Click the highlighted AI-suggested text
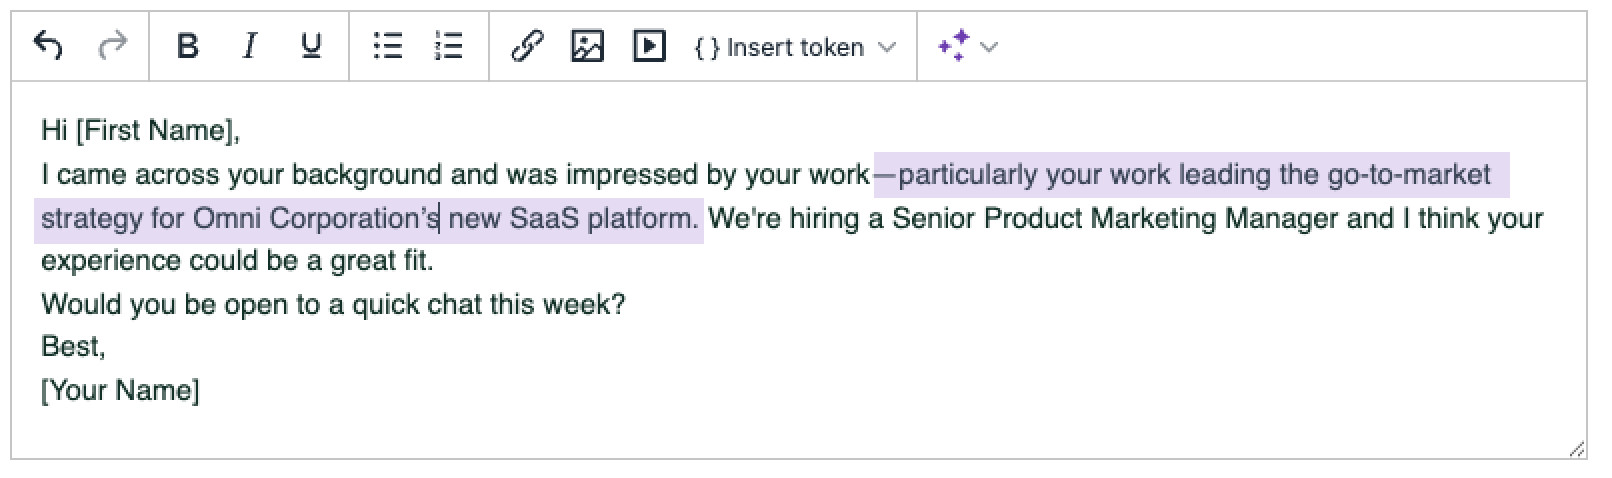Screen dimensions: 1612x478 pos(1190,175)
